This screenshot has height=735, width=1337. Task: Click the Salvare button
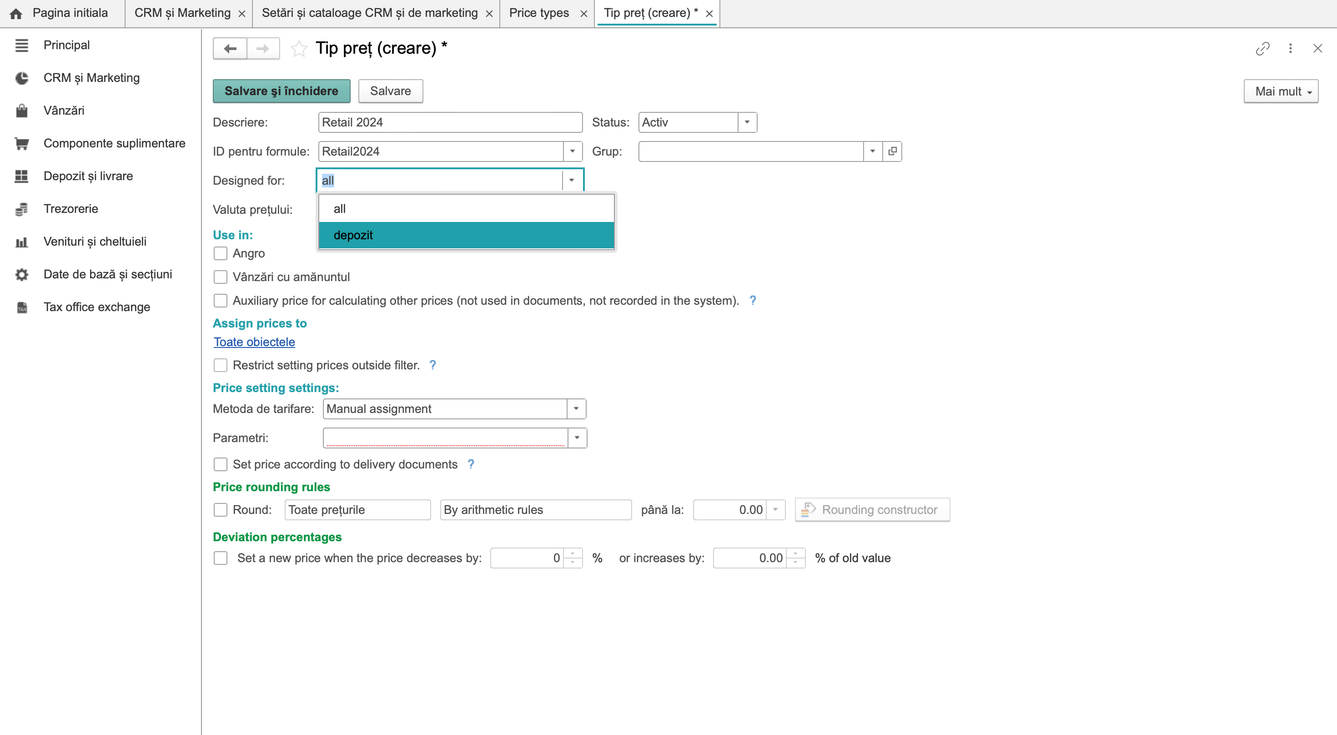pyautogui.click(x=391, y=91)
